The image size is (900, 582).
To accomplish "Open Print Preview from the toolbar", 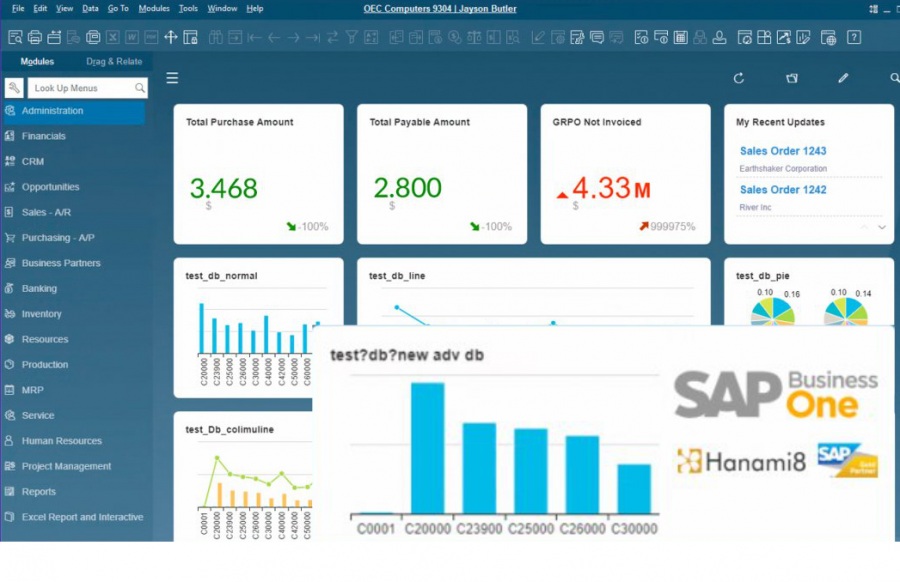I will point(15,37).
